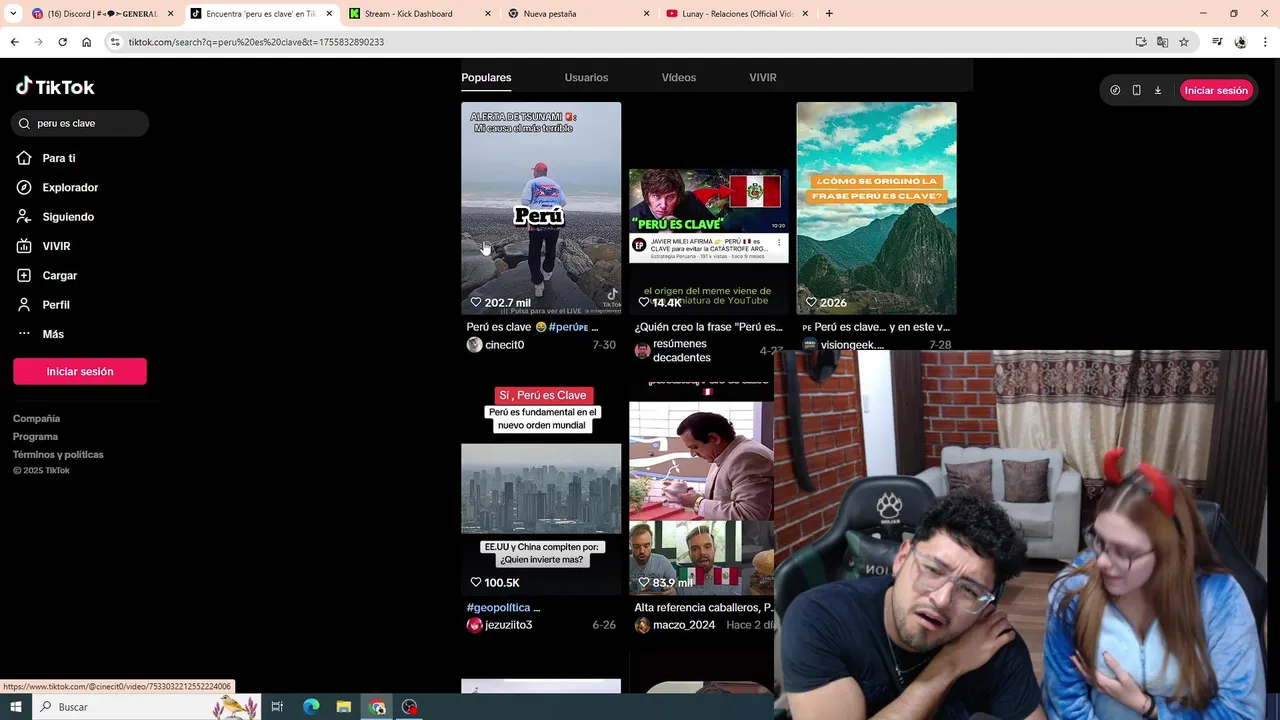Open the Windows Start menu
Image resolution: width=1280 pixels, height=720 pixels.
tap(15, 707)
